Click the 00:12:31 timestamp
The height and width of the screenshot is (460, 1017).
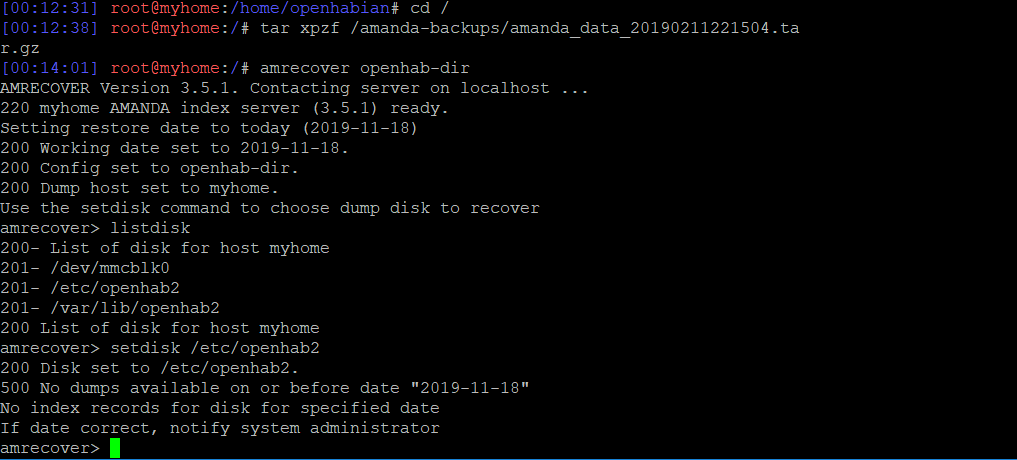(50, 8)
